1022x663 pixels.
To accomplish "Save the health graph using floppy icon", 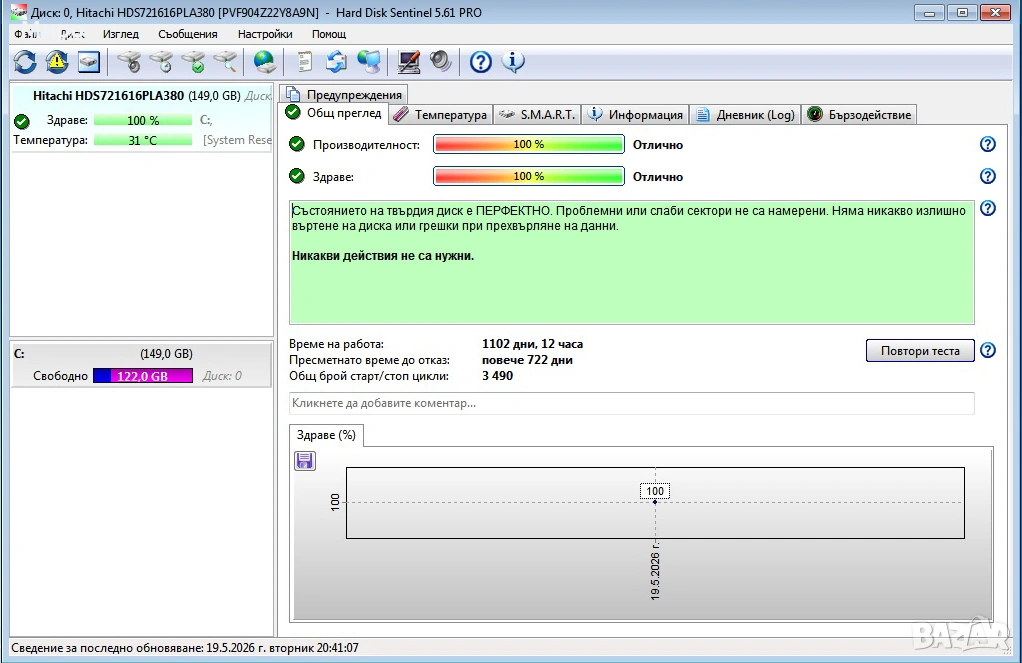I will 304,461.
